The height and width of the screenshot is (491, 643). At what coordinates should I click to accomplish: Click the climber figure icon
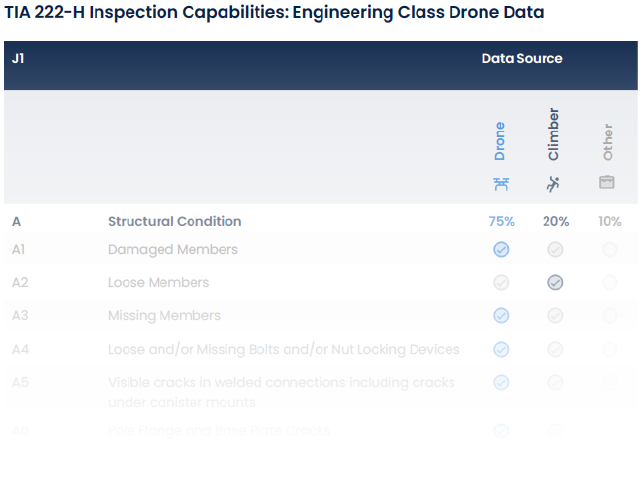(x=554, y=183)
